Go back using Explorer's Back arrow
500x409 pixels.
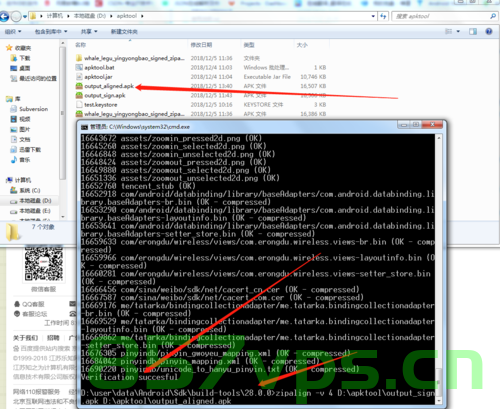click(x=4, y=16)
